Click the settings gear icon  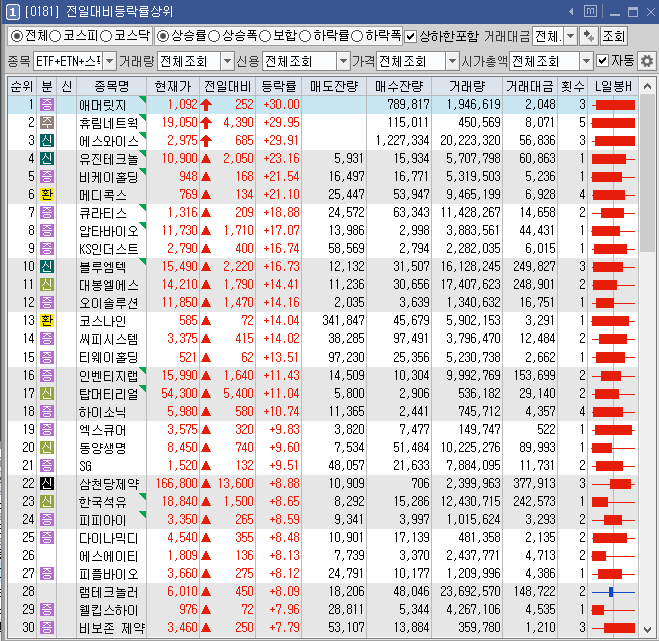647,61
